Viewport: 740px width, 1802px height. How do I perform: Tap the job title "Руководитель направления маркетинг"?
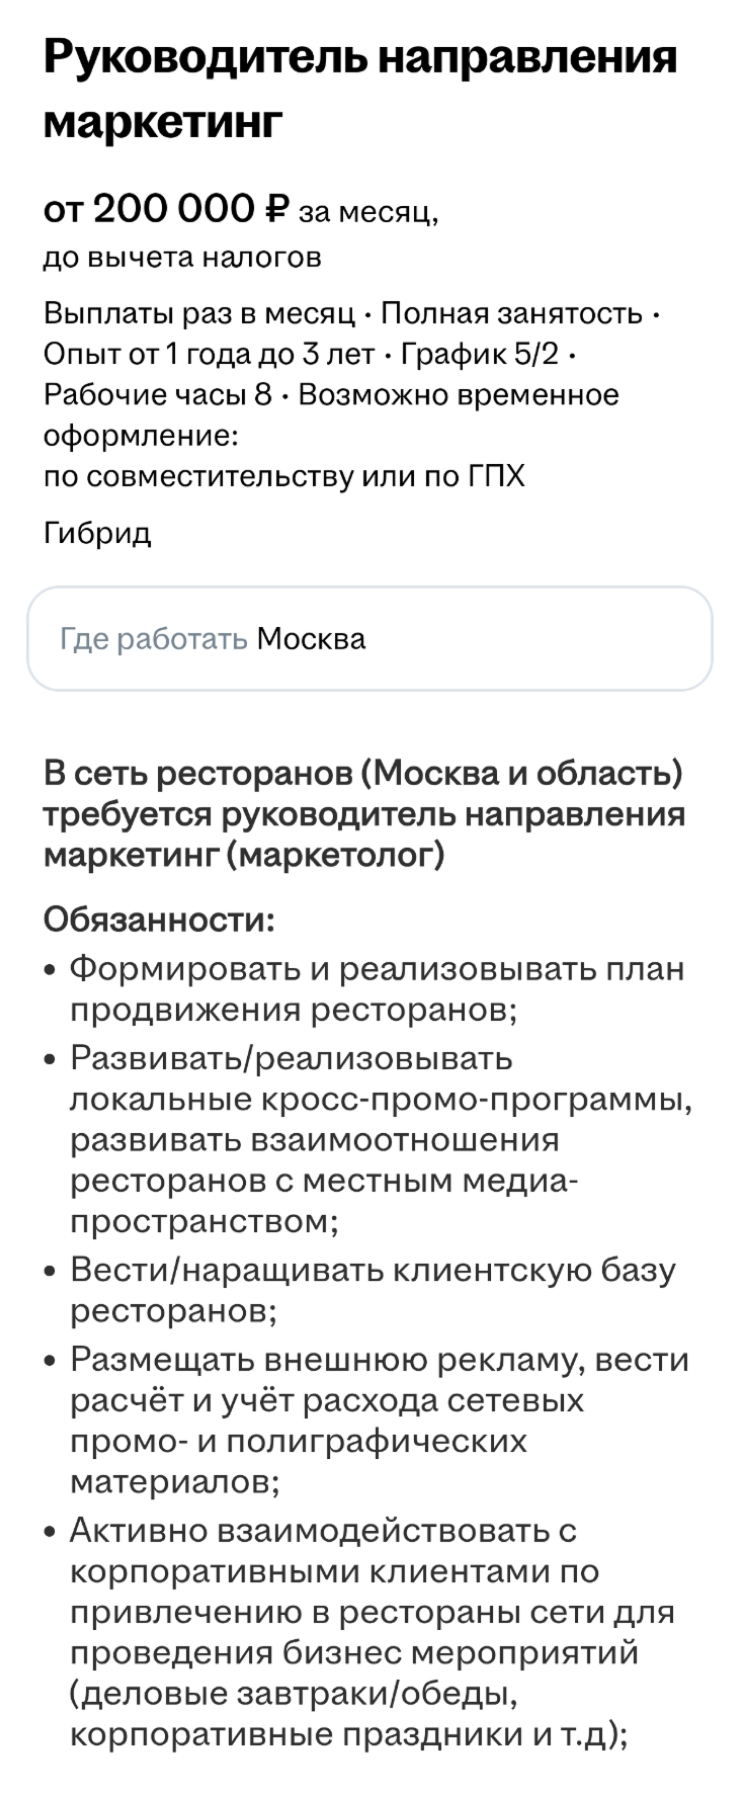coord(360,89)
